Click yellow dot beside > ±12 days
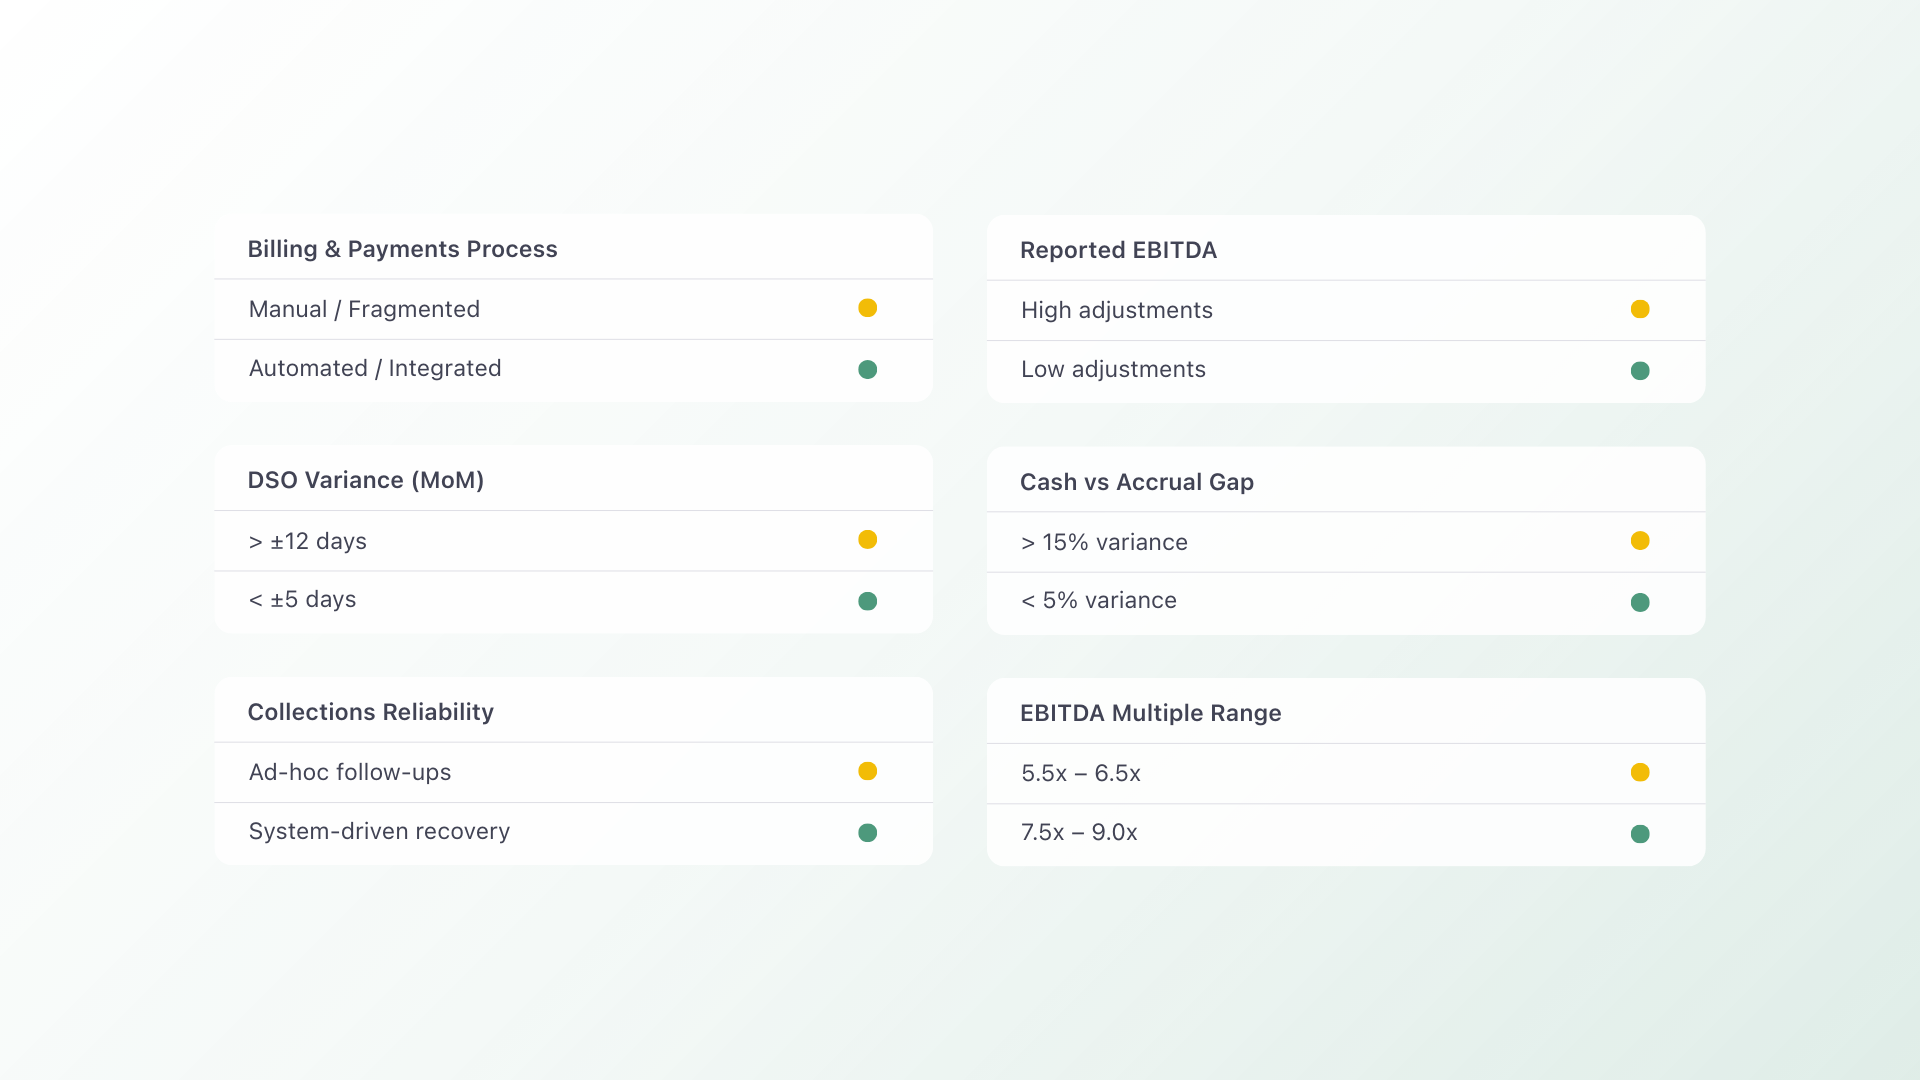Viewport: 1920px width, 1080px height. click(x=868, y=540)
